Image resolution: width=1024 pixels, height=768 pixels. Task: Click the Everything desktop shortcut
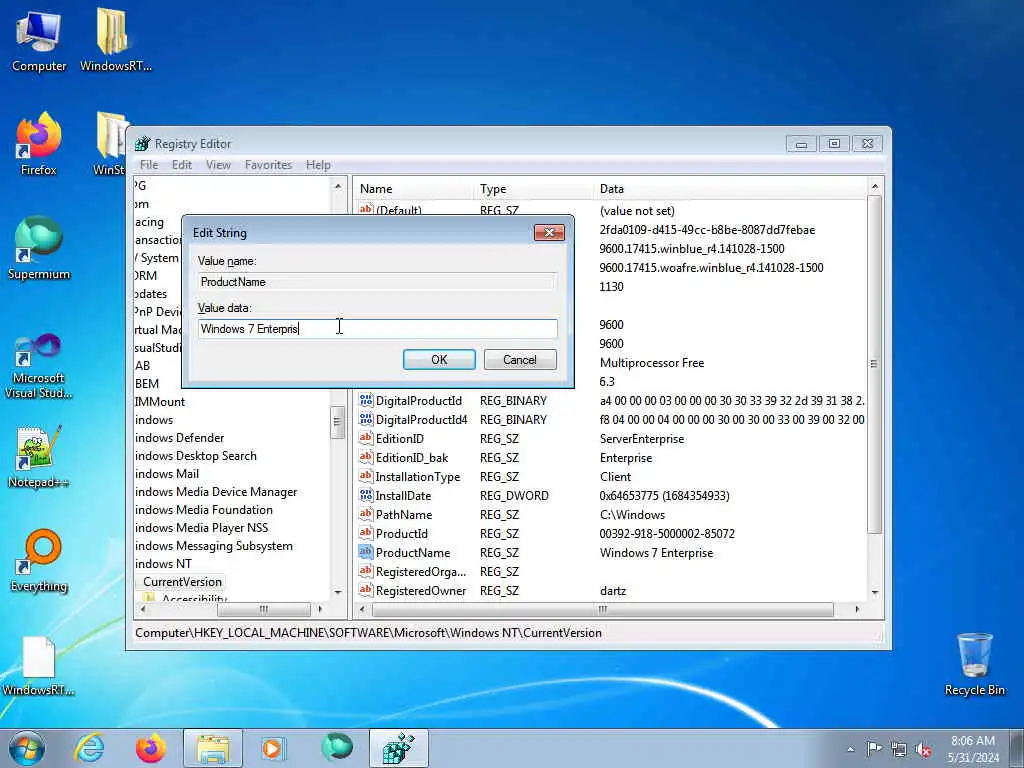pos(39,561)
